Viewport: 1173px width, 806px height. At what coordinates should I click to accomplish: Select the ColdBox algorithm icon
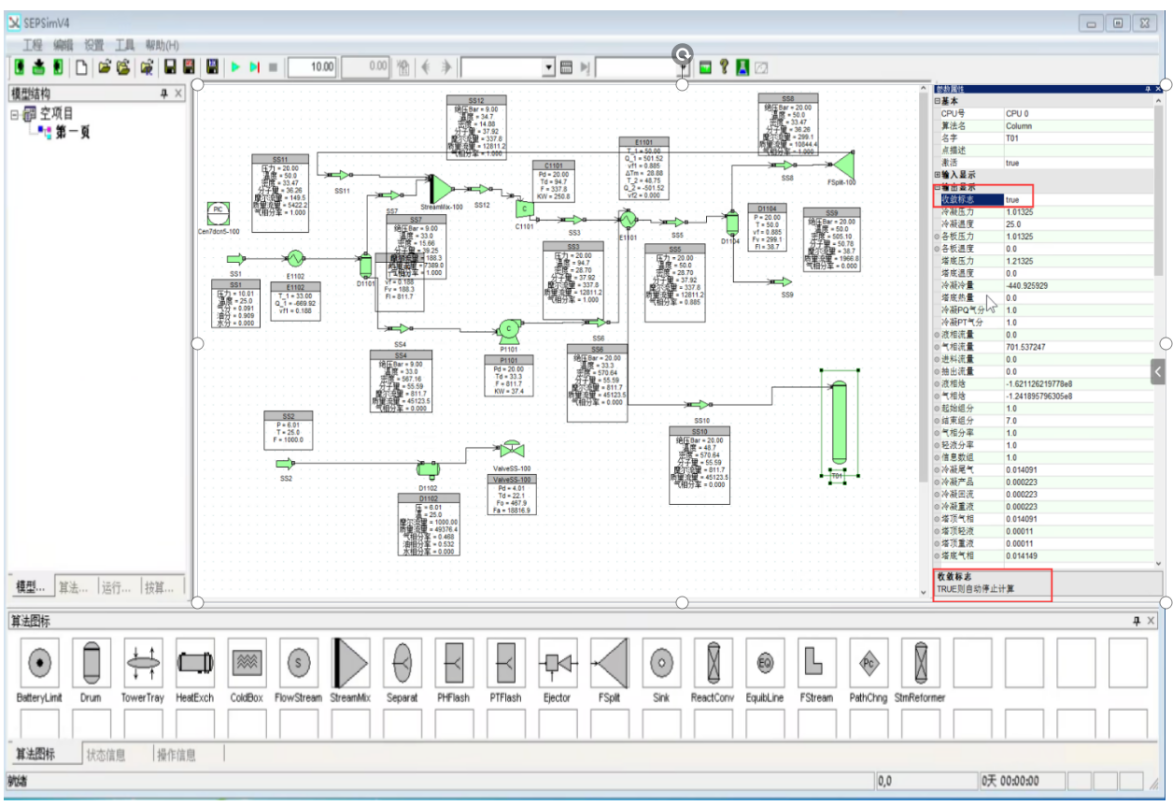pos(246,663)
